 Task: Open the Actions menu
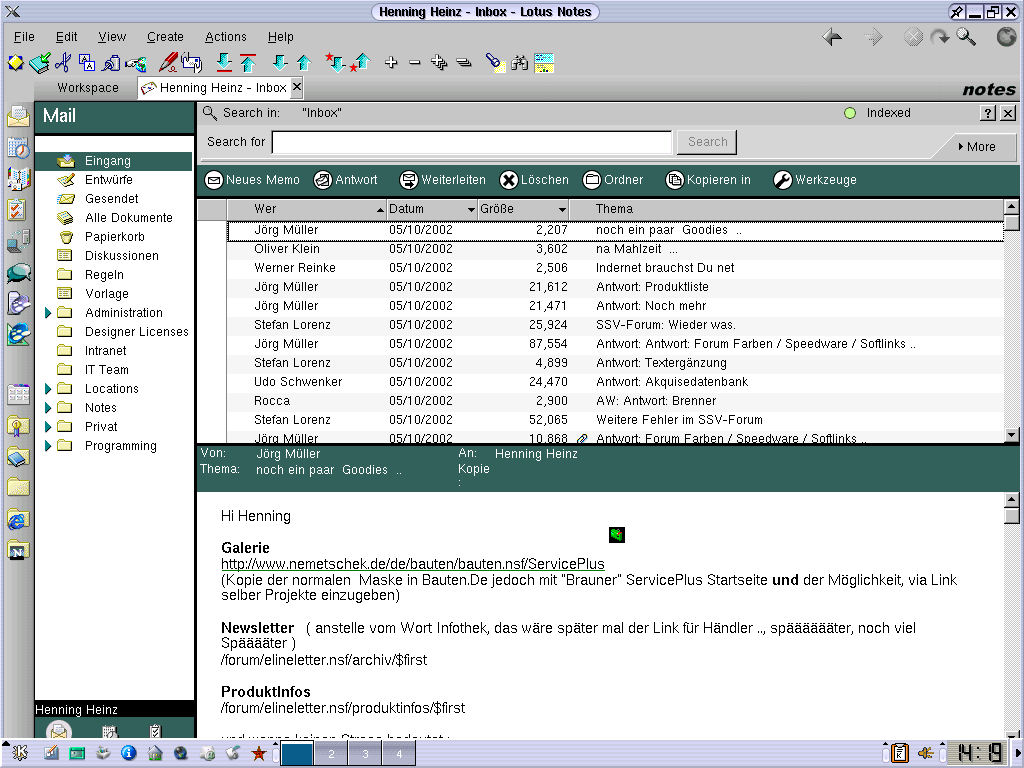pos(226,37)
